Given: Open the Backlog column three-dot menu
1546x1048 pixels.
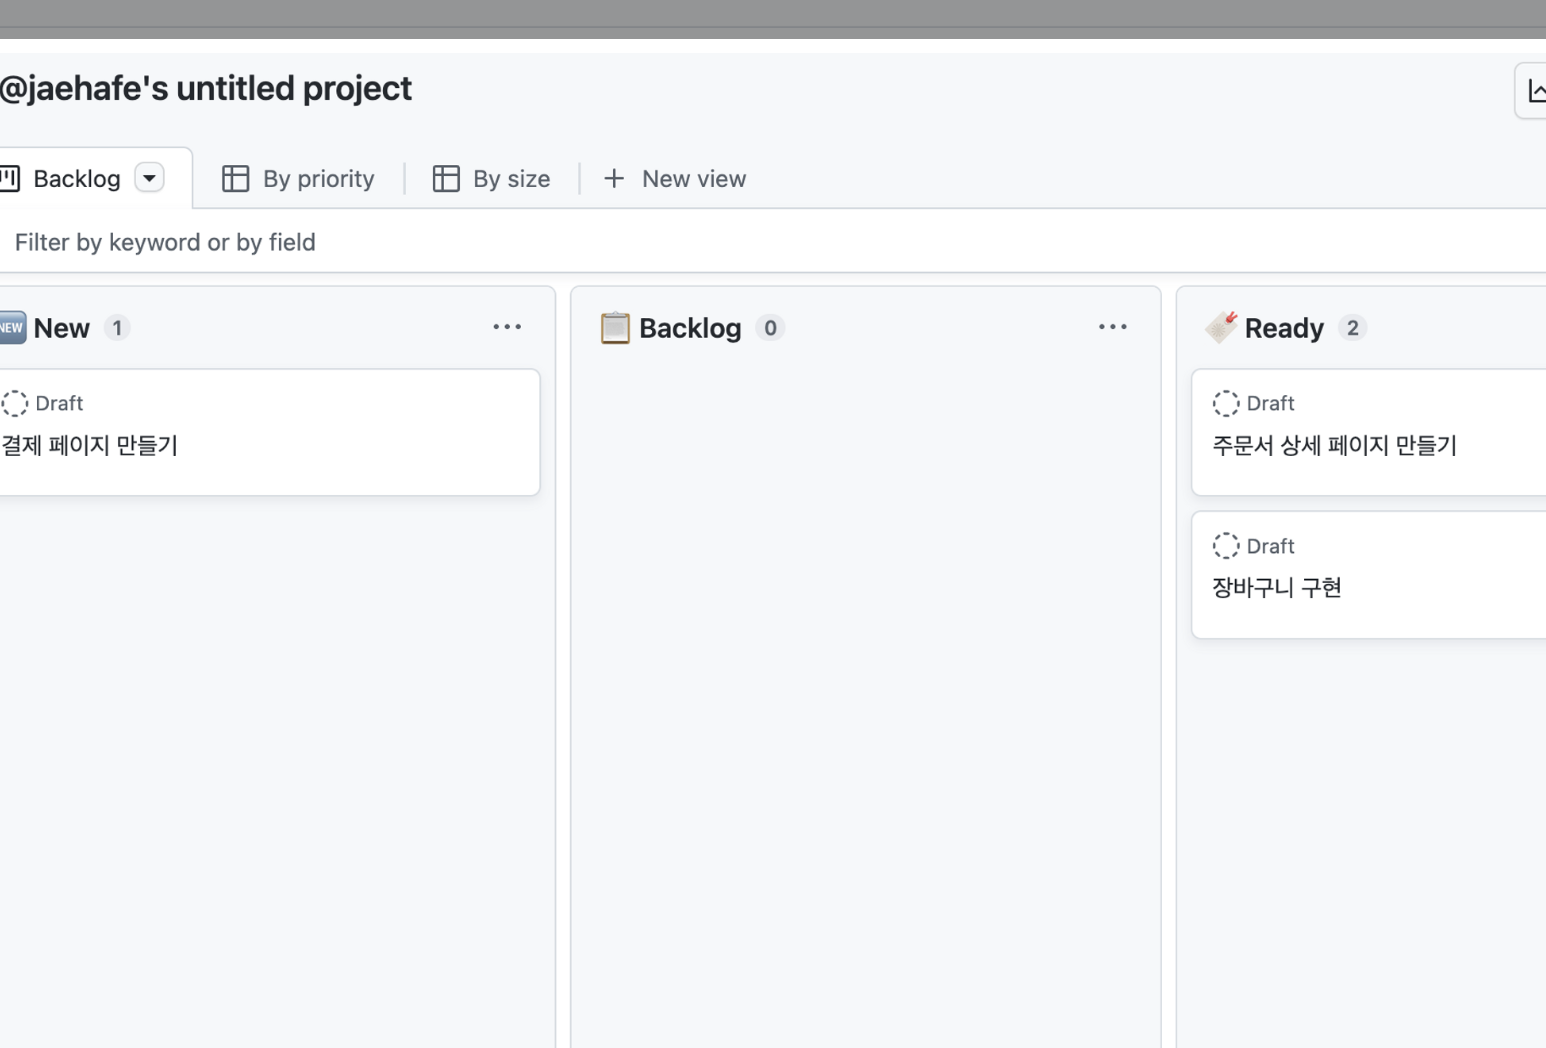Looking at the screenshot, I should pyautogui.click(x=1112, y=327).
